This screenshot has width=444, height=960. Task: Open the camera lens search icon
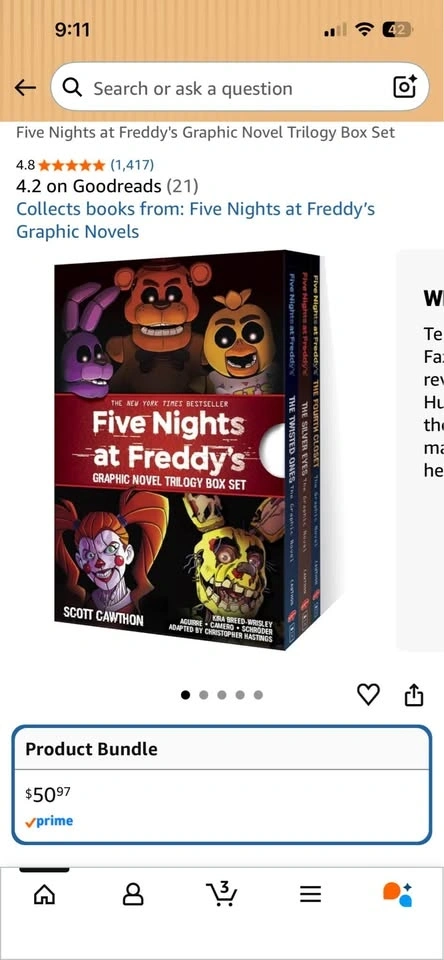(x=404, y=87)
